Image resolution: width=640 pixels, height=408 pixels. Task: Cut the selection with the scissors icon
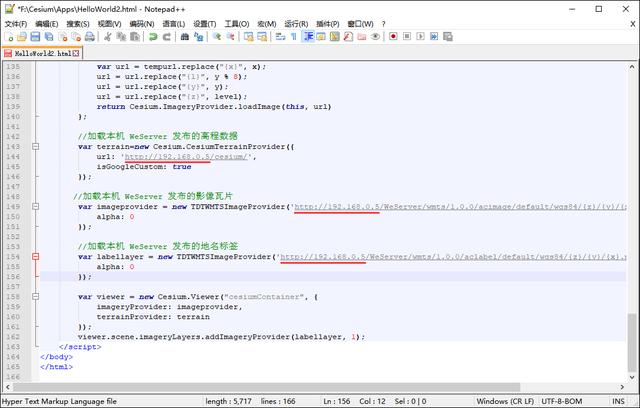[107, 37]
